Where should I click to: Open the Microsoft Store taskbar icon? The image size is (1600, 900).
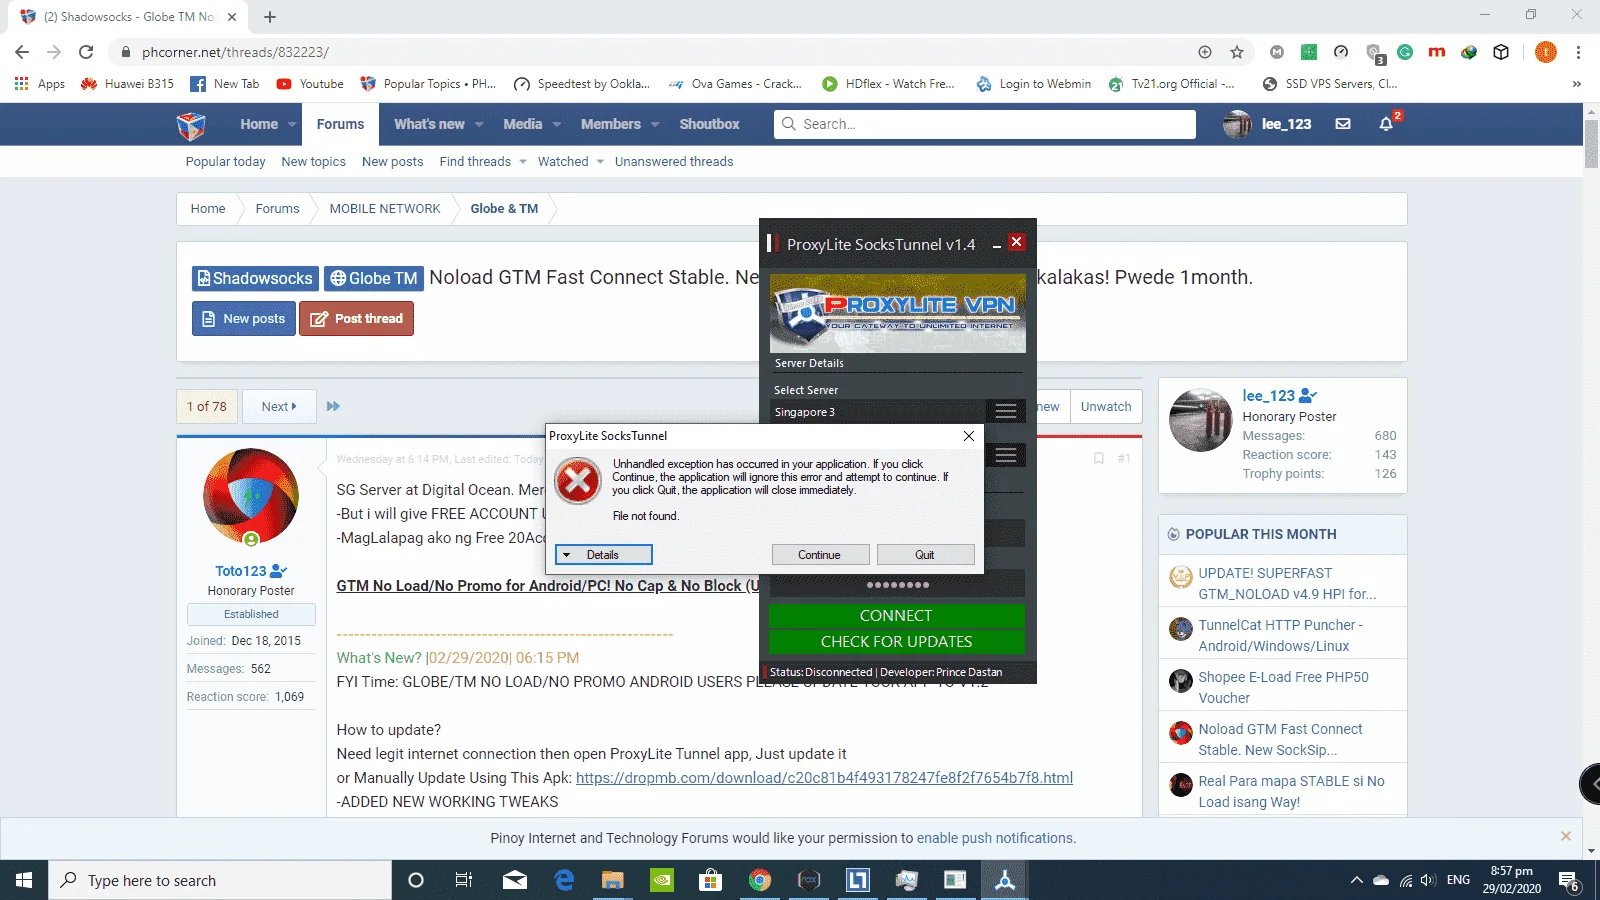(x=710, y=880)
